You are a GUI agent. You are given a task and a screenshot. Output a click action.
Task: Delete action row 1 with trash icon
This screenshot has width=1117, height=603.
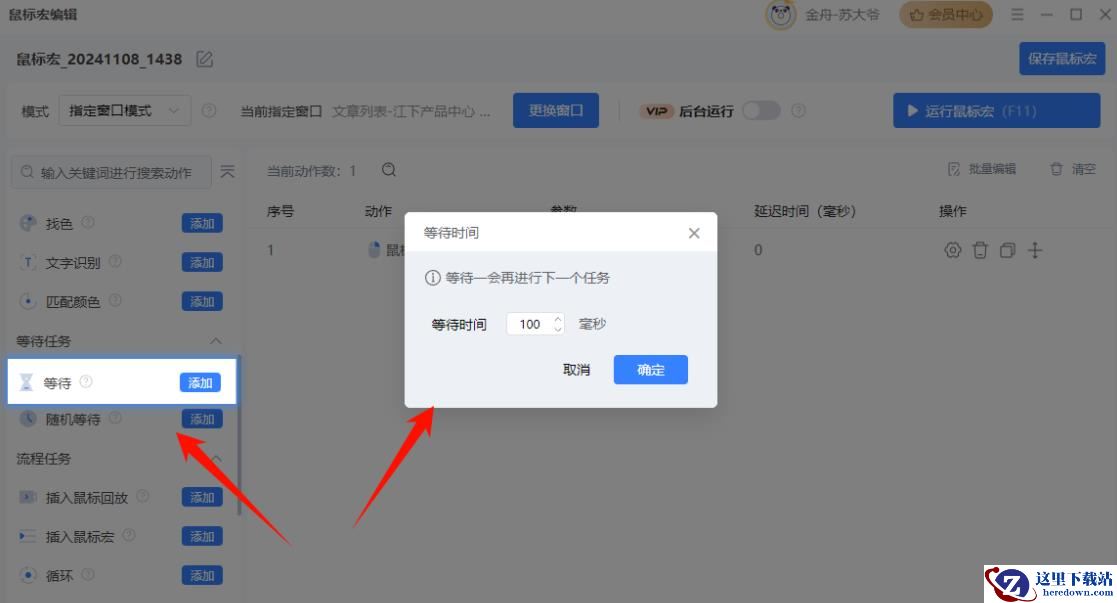click(x=980, y=250)
